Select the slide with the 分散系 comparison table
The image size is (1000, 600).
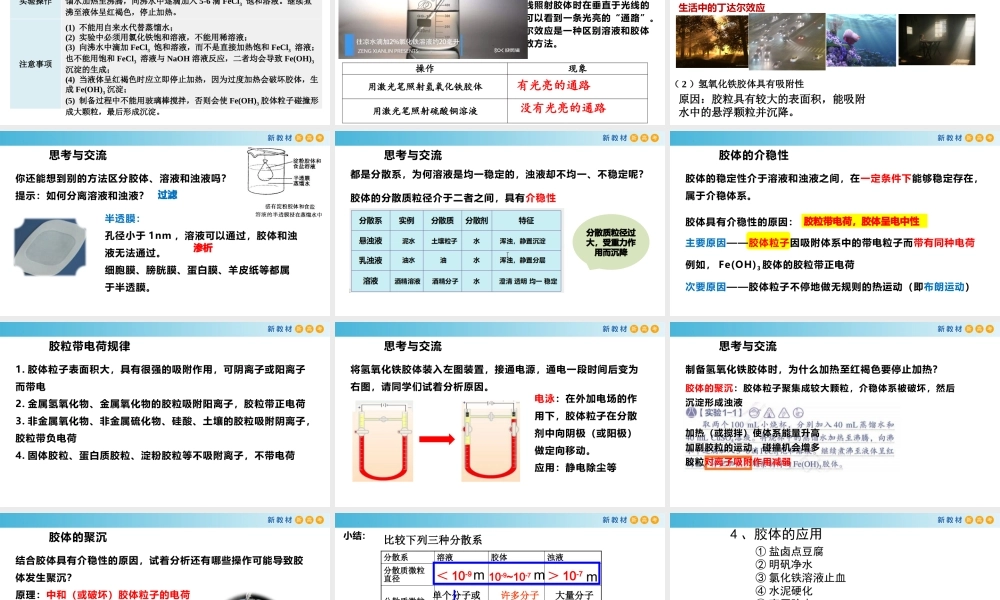point(500,224)
